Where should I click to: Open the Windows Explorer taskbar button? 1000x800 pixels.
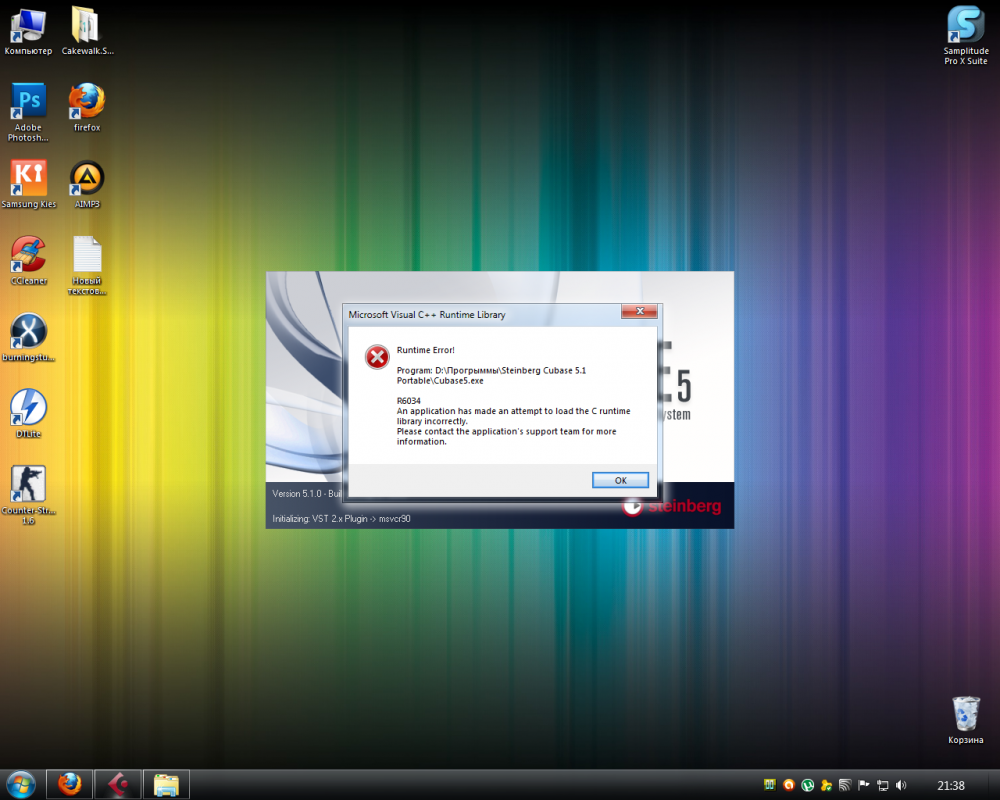point(166,785)
